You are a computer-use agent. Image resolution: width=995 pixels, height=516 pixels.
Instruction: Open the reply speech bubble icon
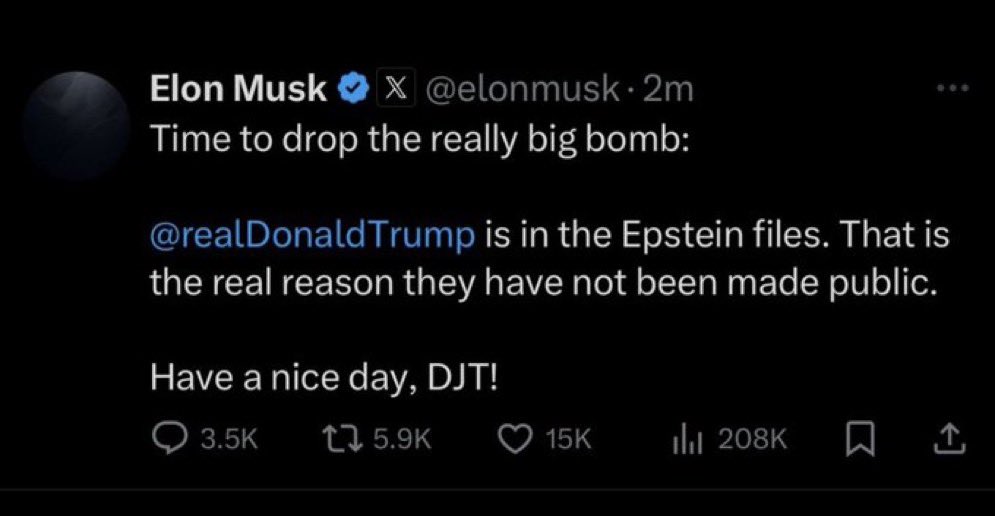coord(171,439)
